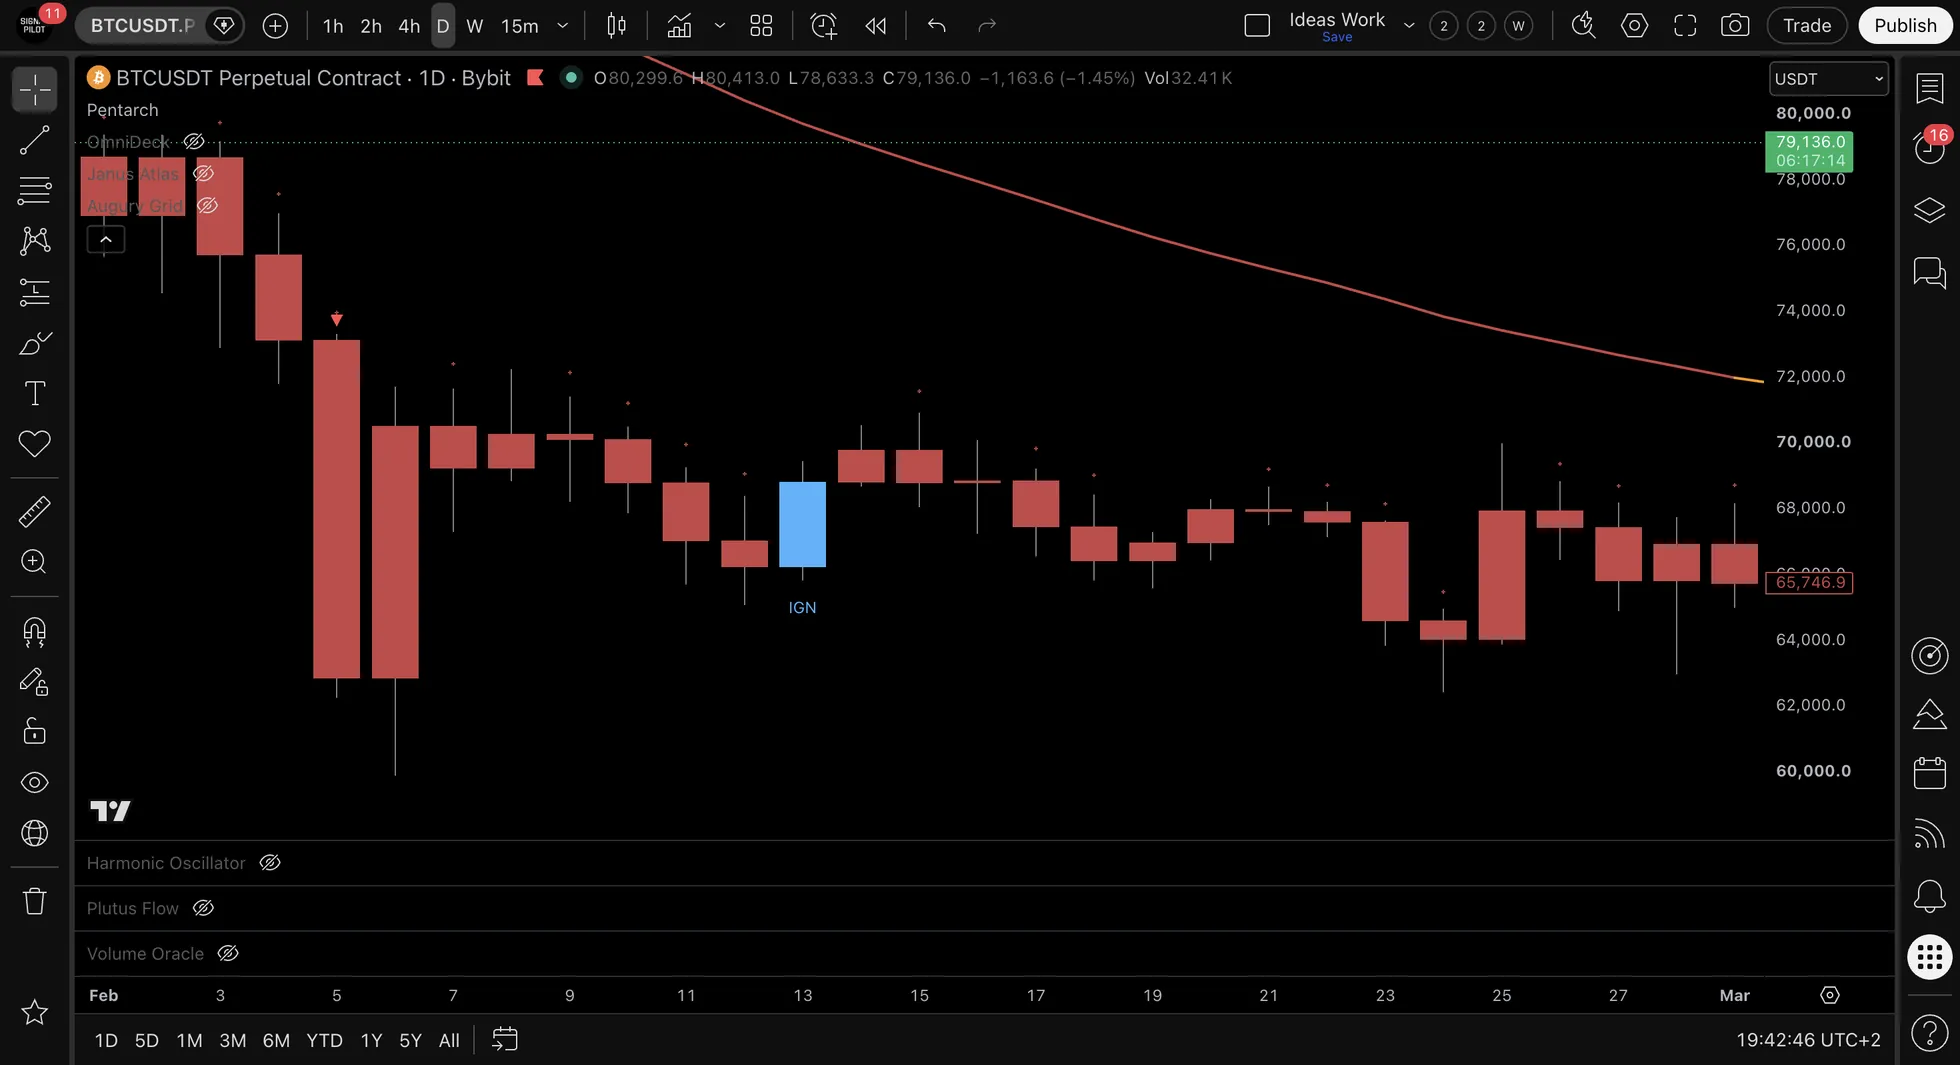Open the favorites star toolbar

click(35, 1012)
